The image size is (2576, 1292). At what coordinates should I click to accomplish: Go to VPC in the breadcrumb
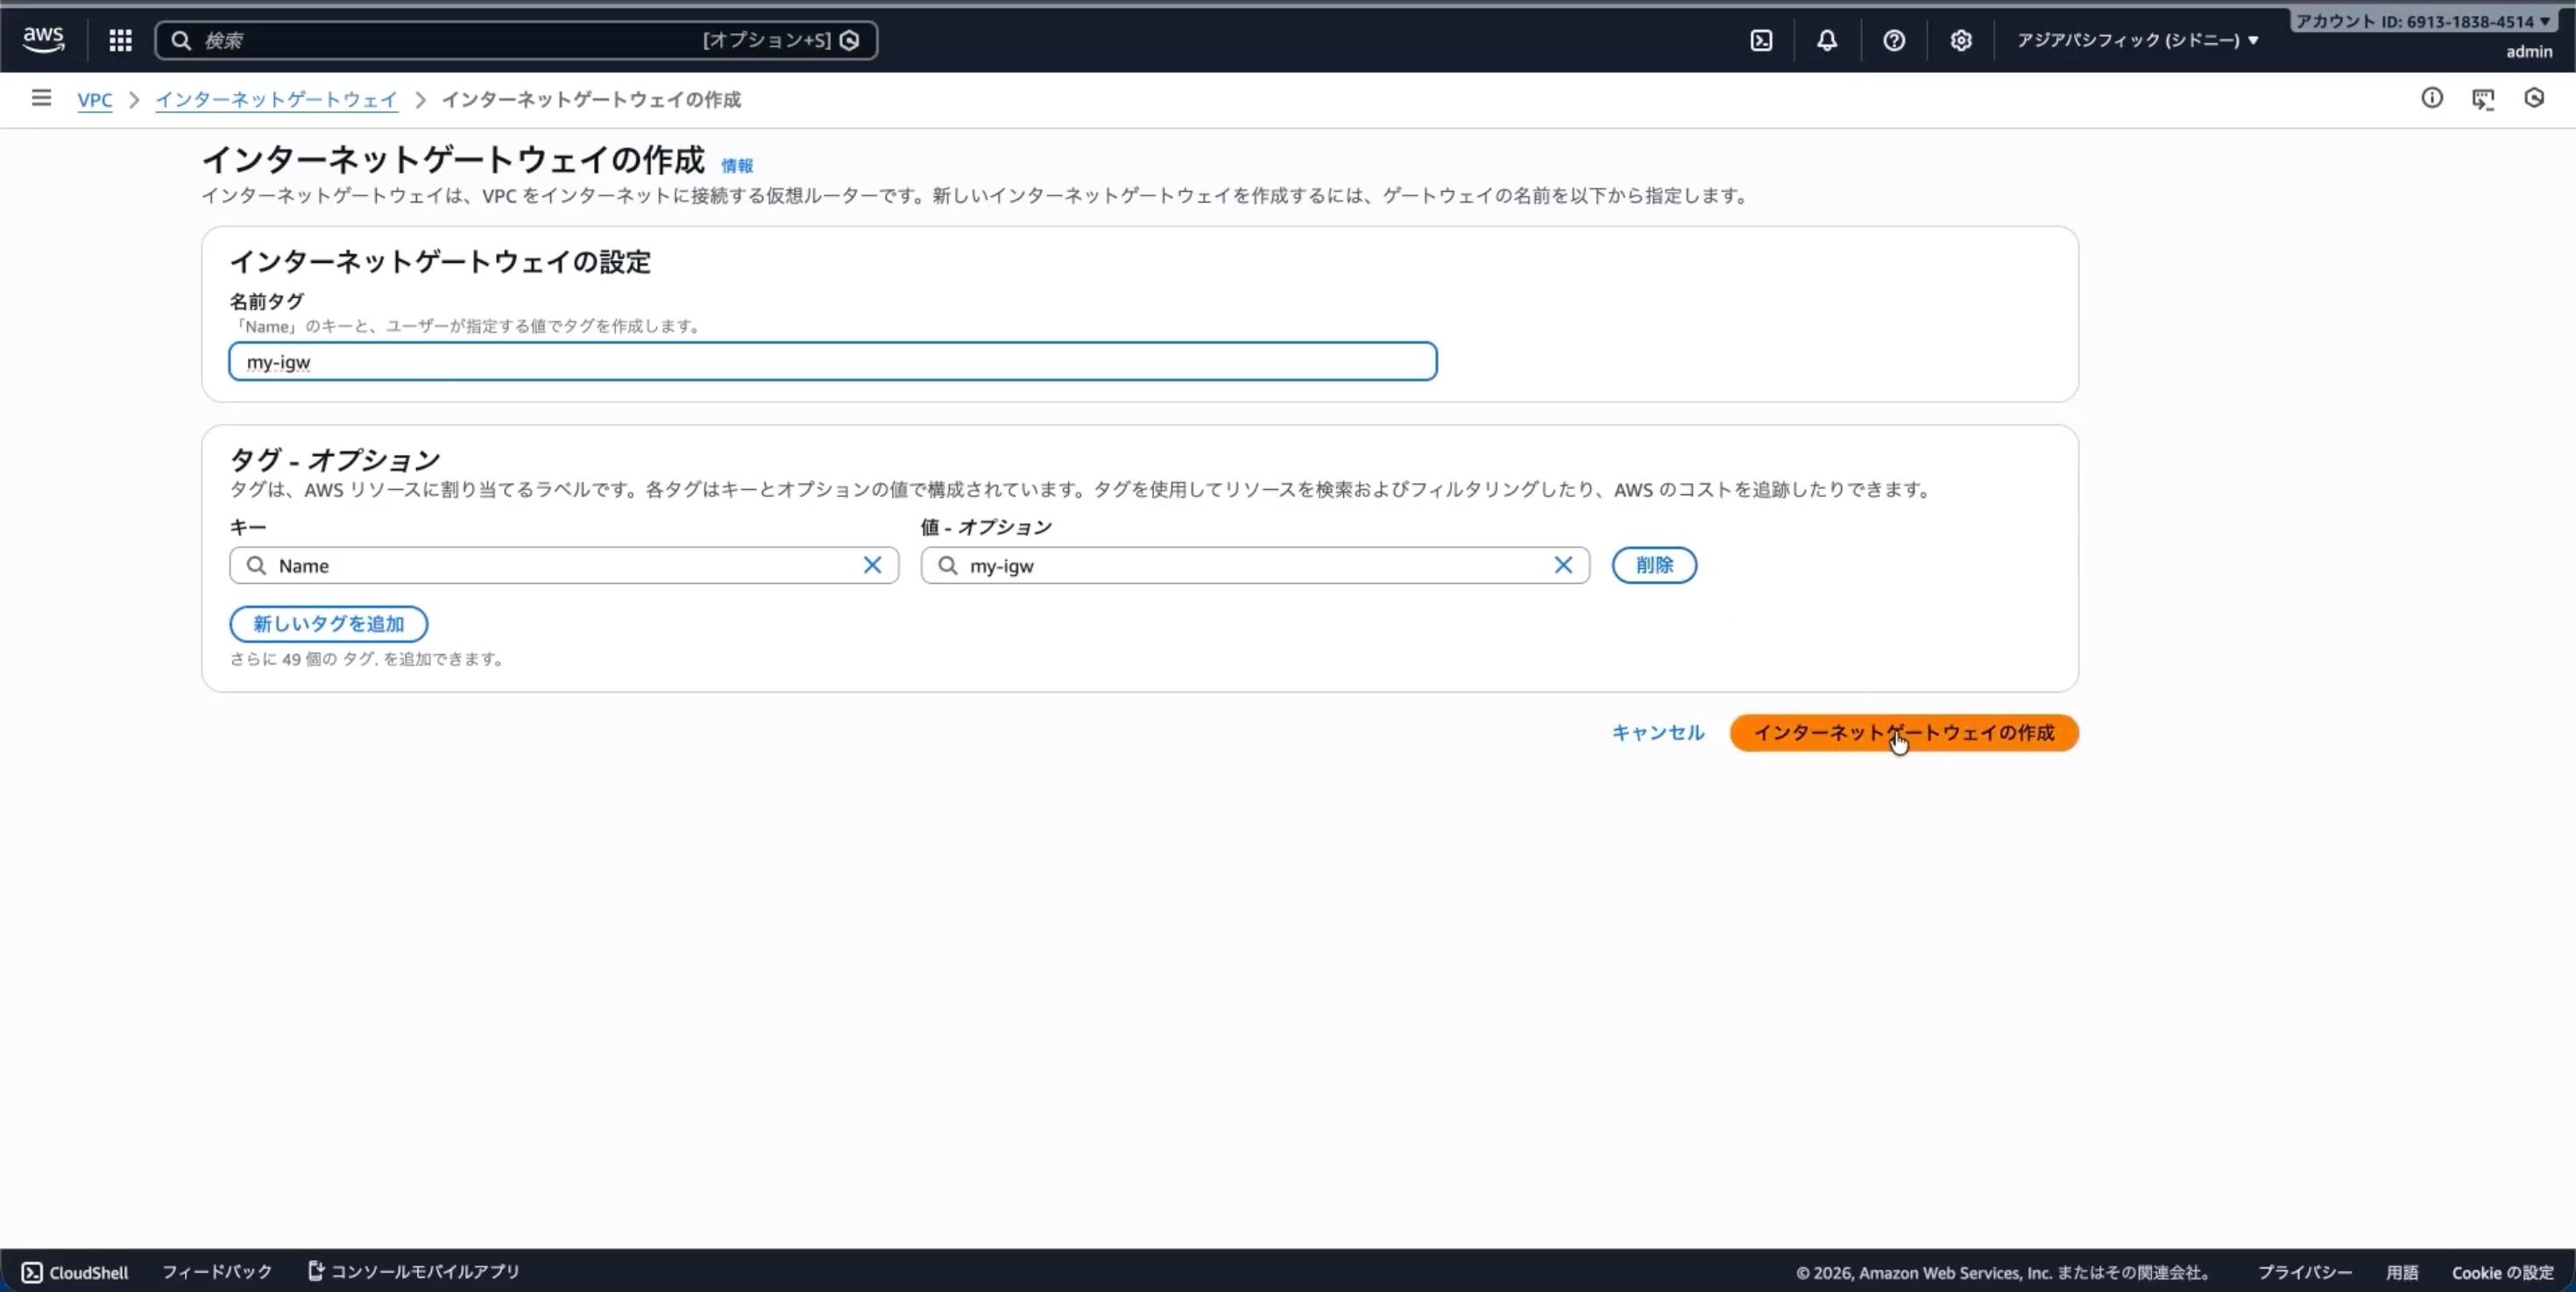coord(95,100)
